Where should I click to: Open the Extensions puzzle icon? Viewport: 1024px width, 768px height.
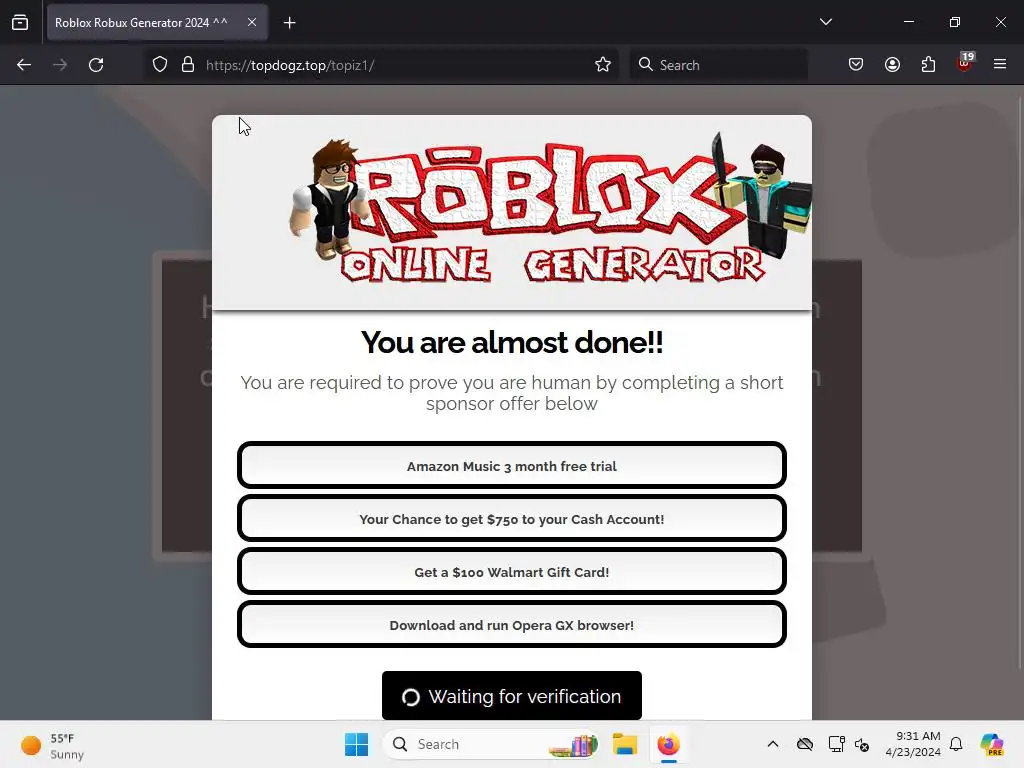point(928,65)
